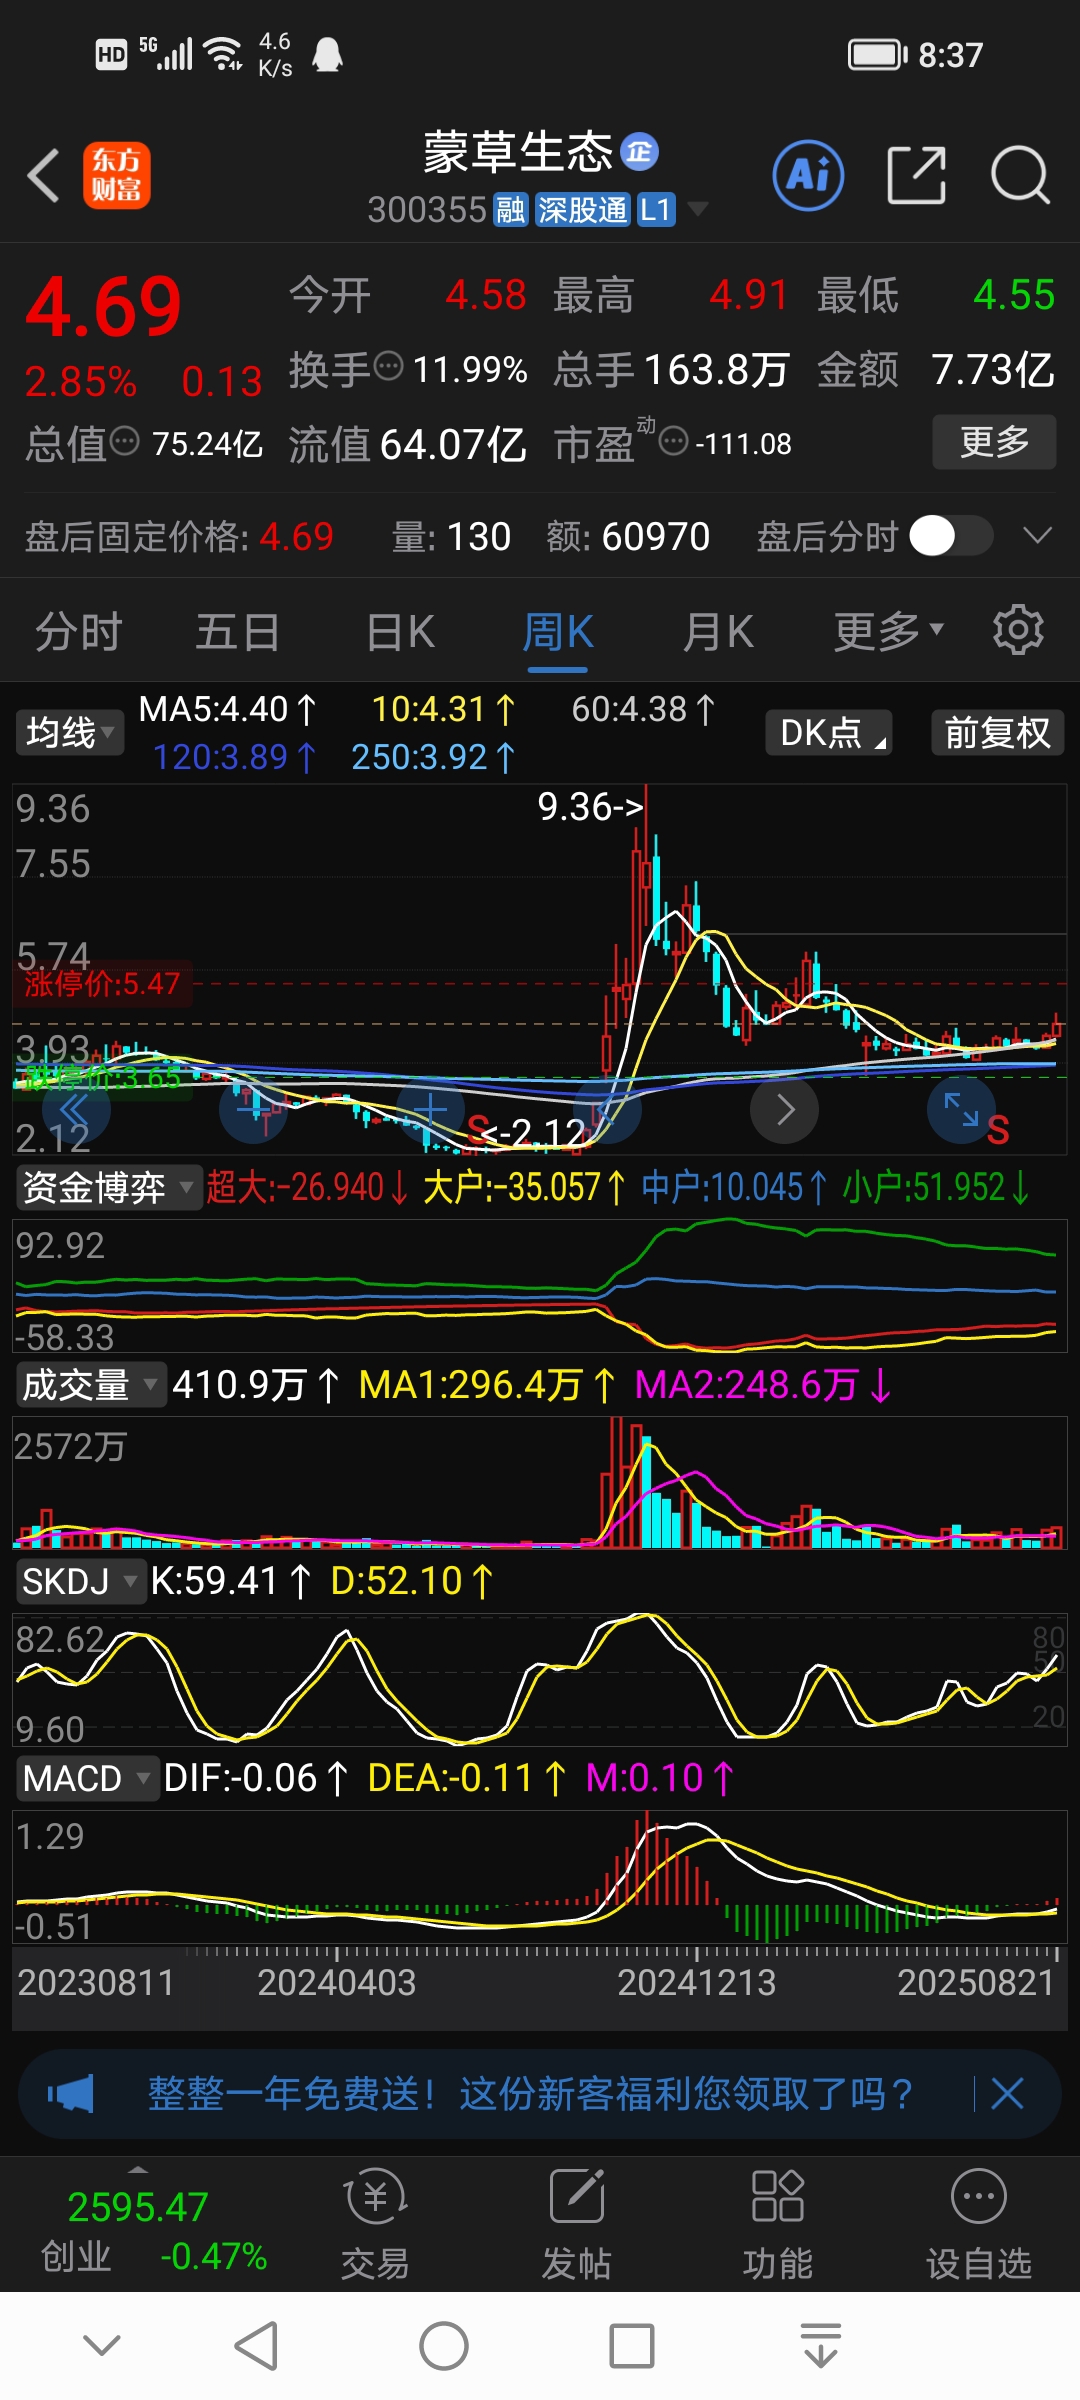
Task: Switch to 五日 tab
Action: click(x=238, y=632)
